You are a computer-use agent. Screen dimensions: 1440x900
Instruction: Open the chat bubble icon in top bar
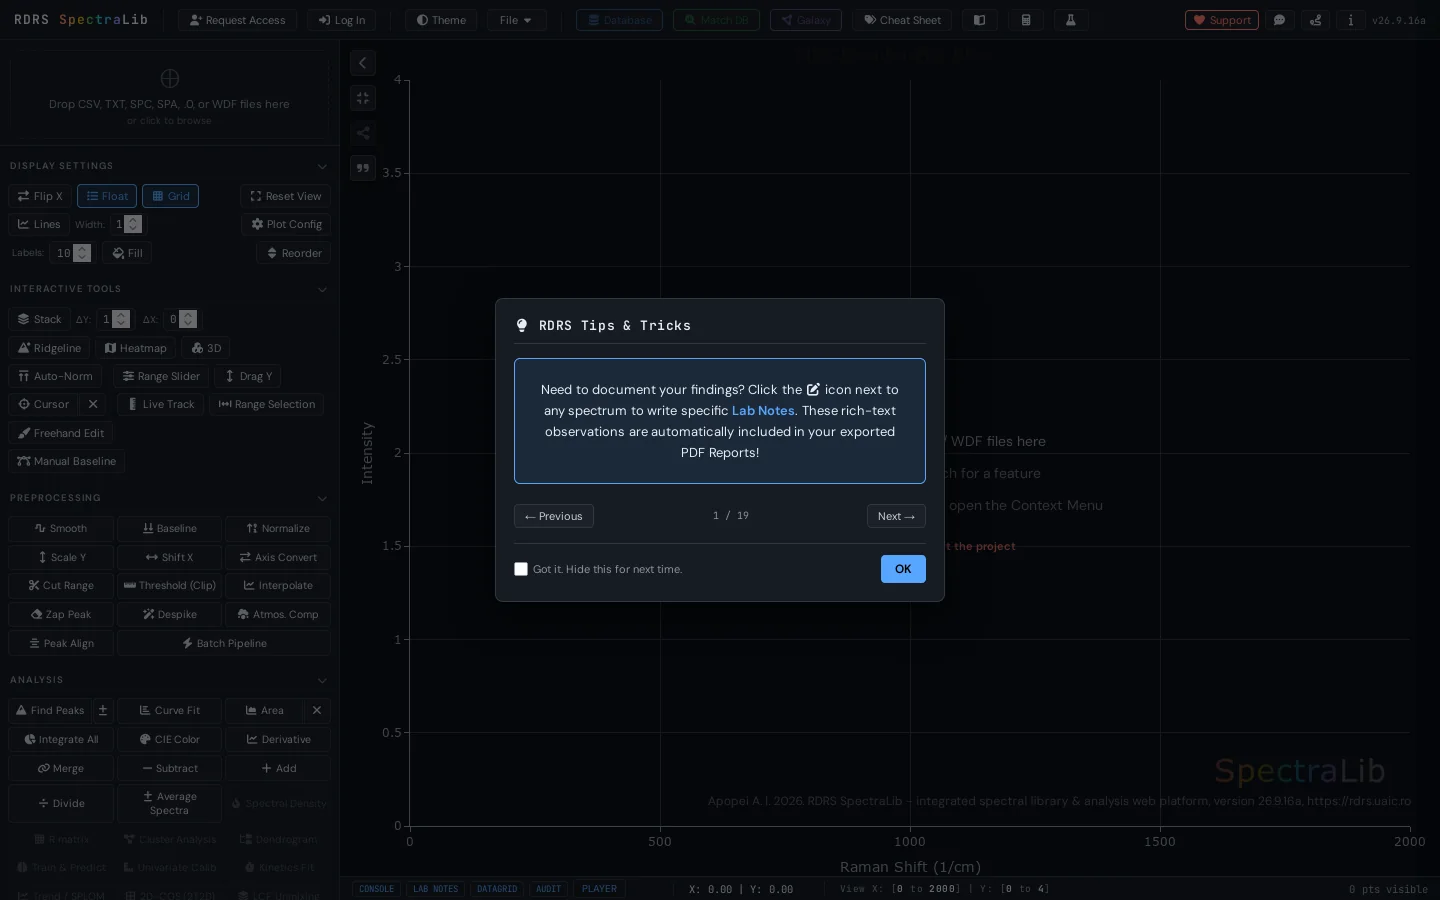coord(1279,20)
